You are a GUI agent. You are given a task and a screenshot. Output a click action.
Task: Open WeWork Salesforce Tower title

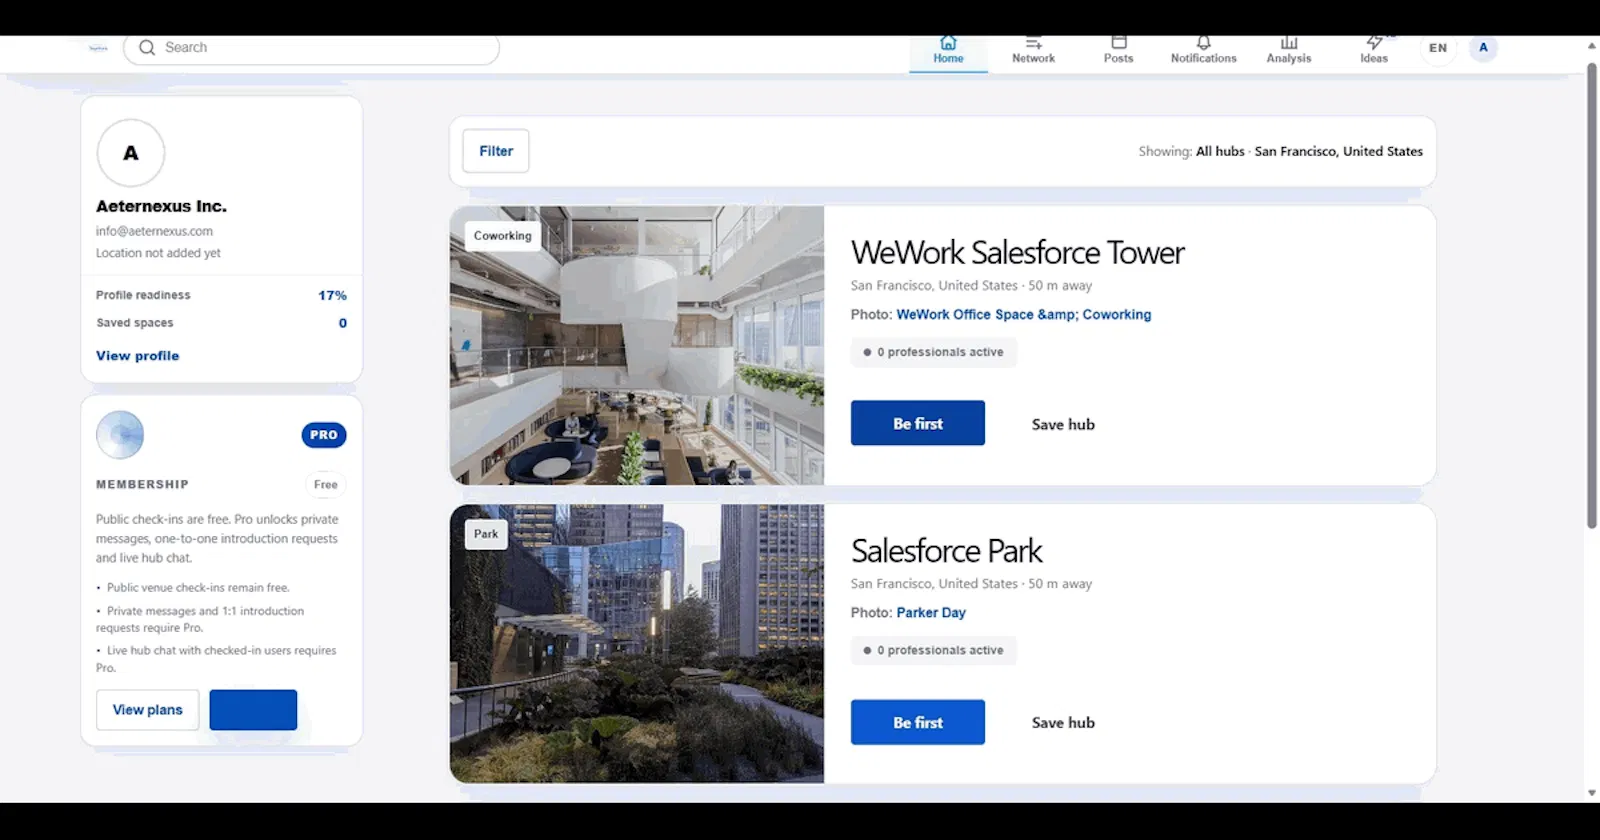pos(1017,252)
